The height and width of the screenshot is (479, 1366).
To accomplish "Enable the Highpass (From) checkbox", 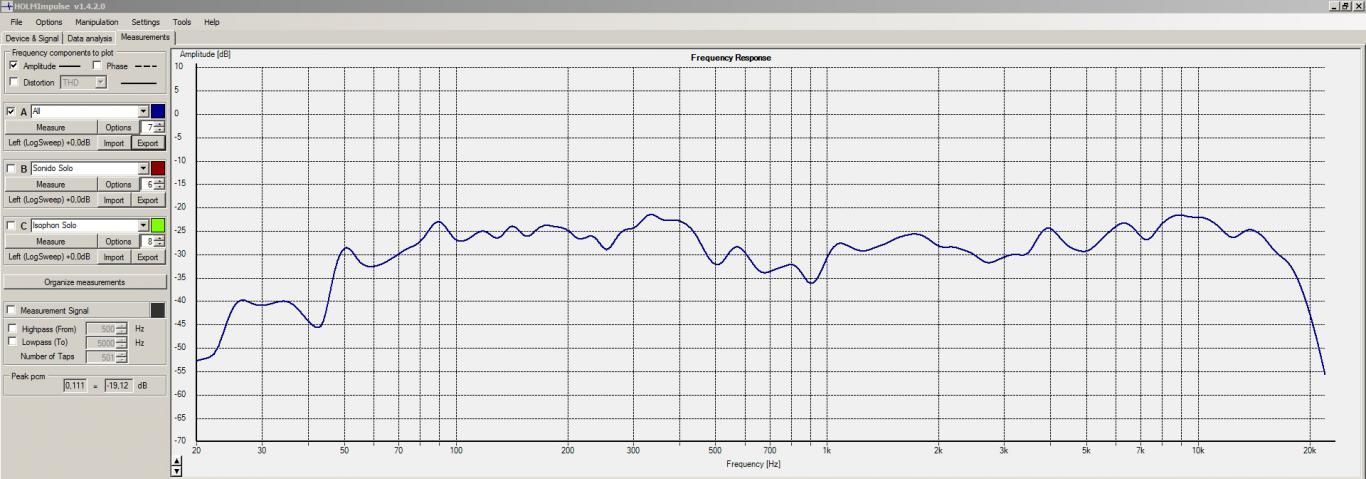I will [x=13, y=328].
